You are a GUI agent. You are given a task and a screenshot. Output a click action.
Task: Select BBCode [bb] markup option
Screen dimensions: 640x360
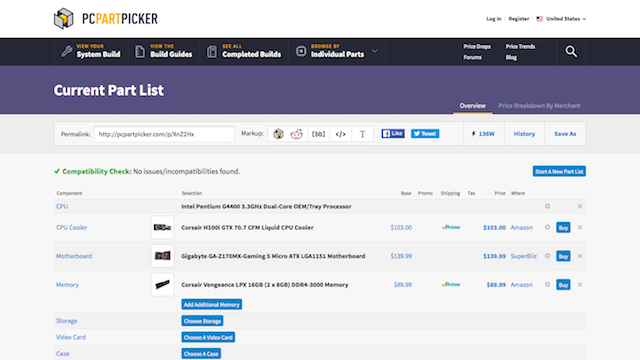tap(318, 134)
